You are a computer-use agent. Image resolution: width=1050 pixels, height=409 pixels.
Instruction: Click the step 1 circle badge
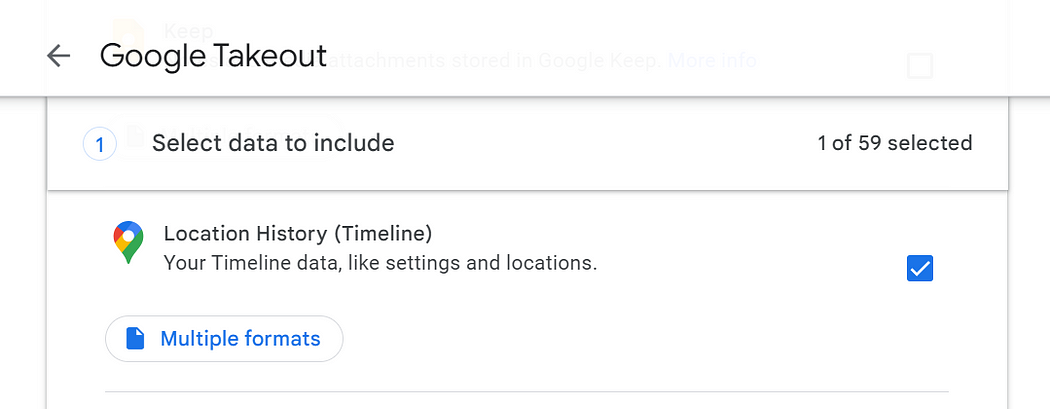coord(99,145)
